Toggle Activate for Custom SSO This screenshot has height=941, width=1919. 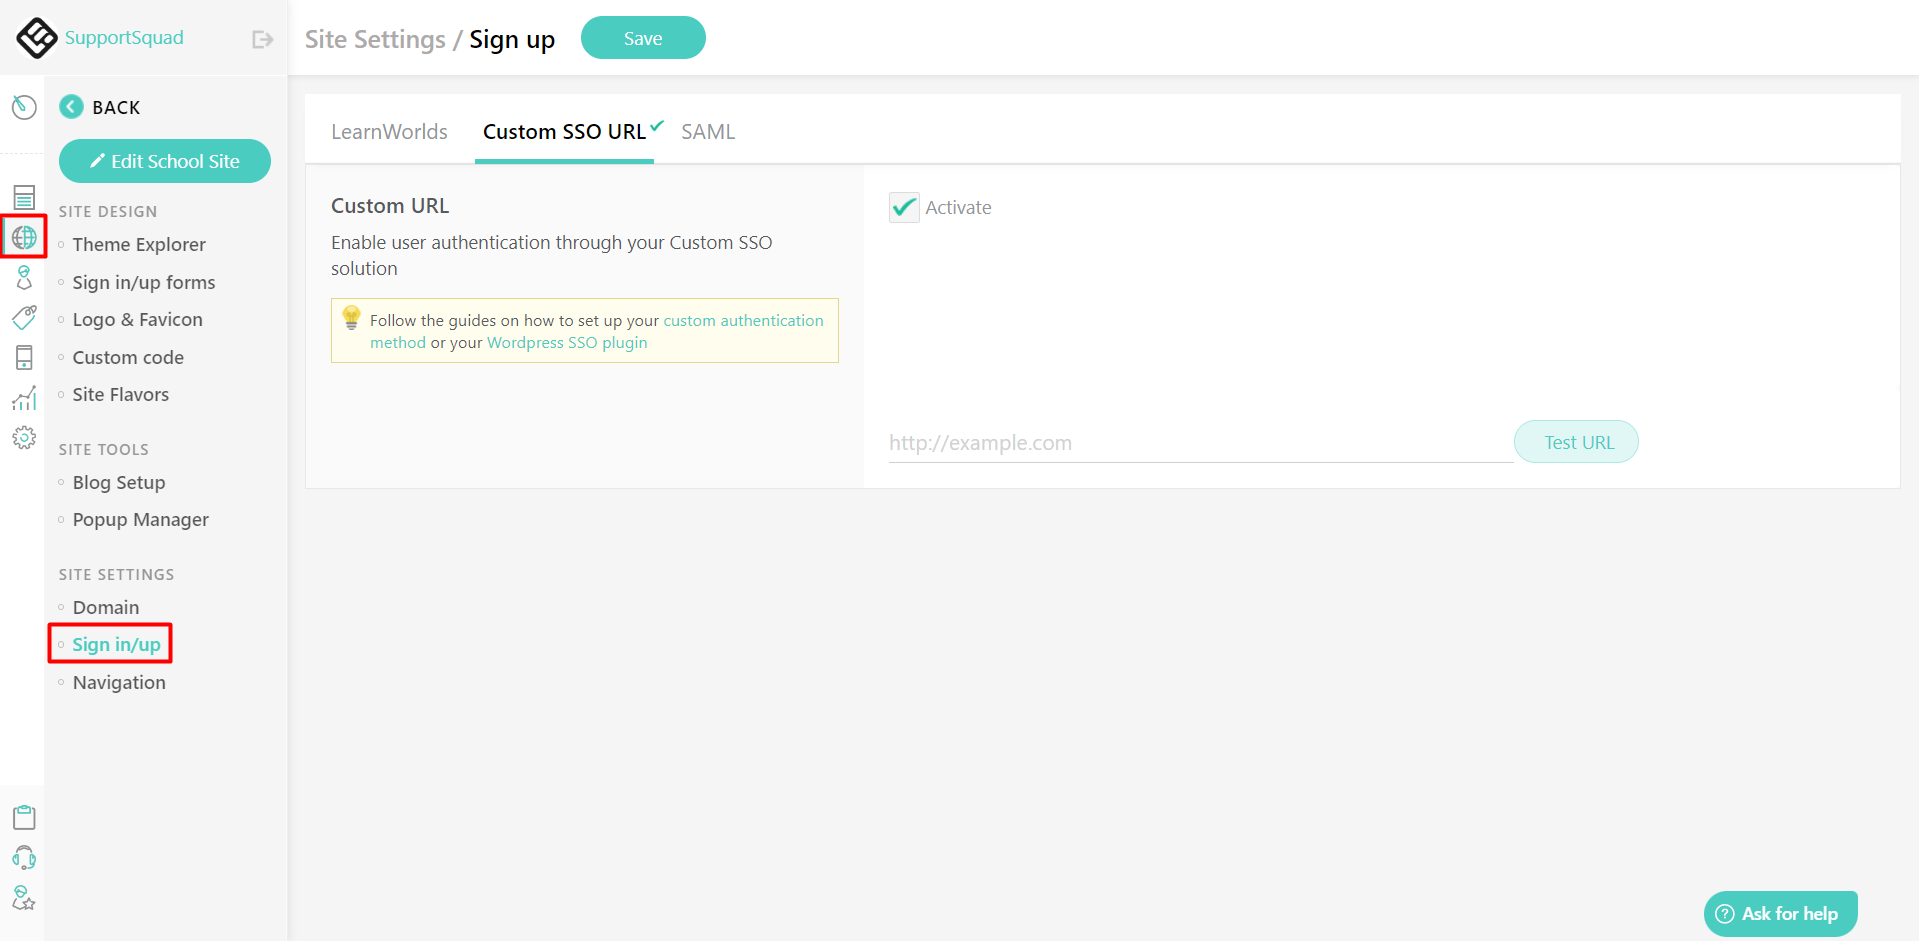tap(903, 207)
